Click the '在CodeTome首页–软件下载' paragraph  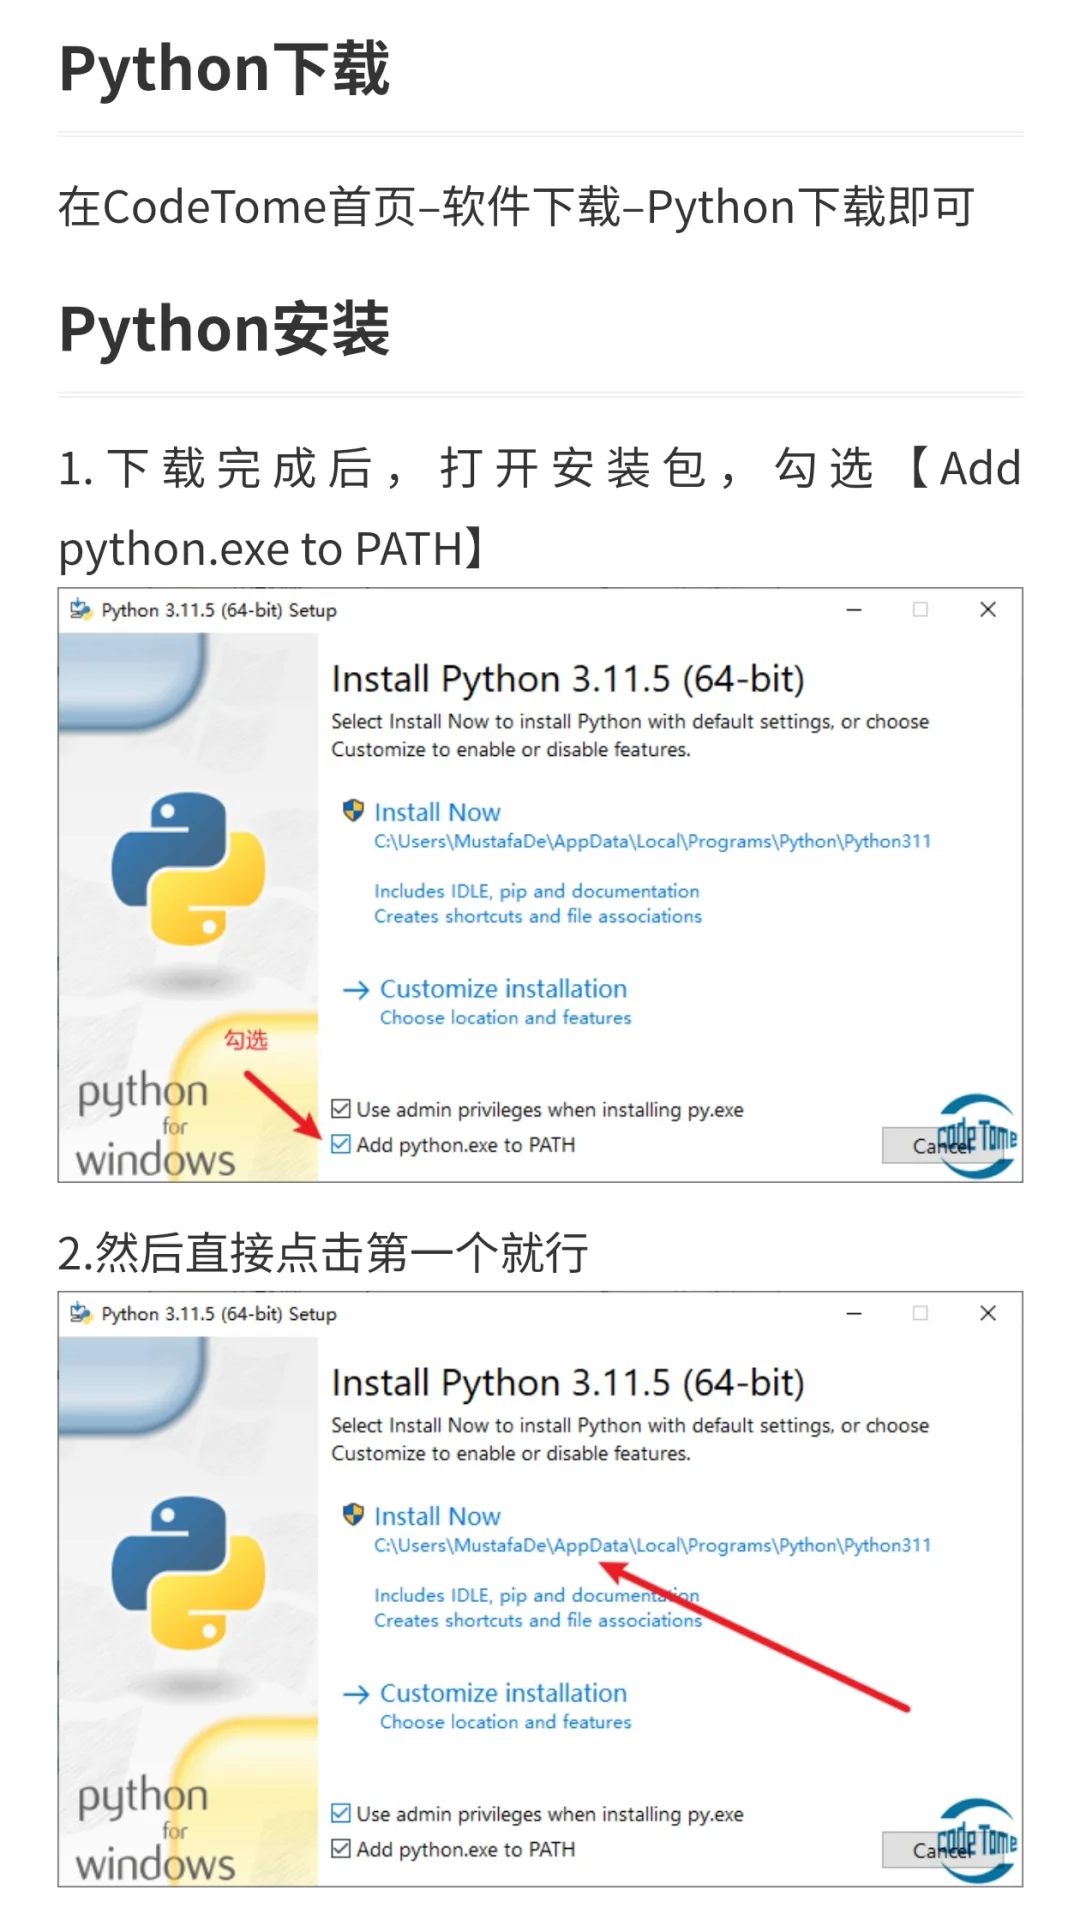515,207
